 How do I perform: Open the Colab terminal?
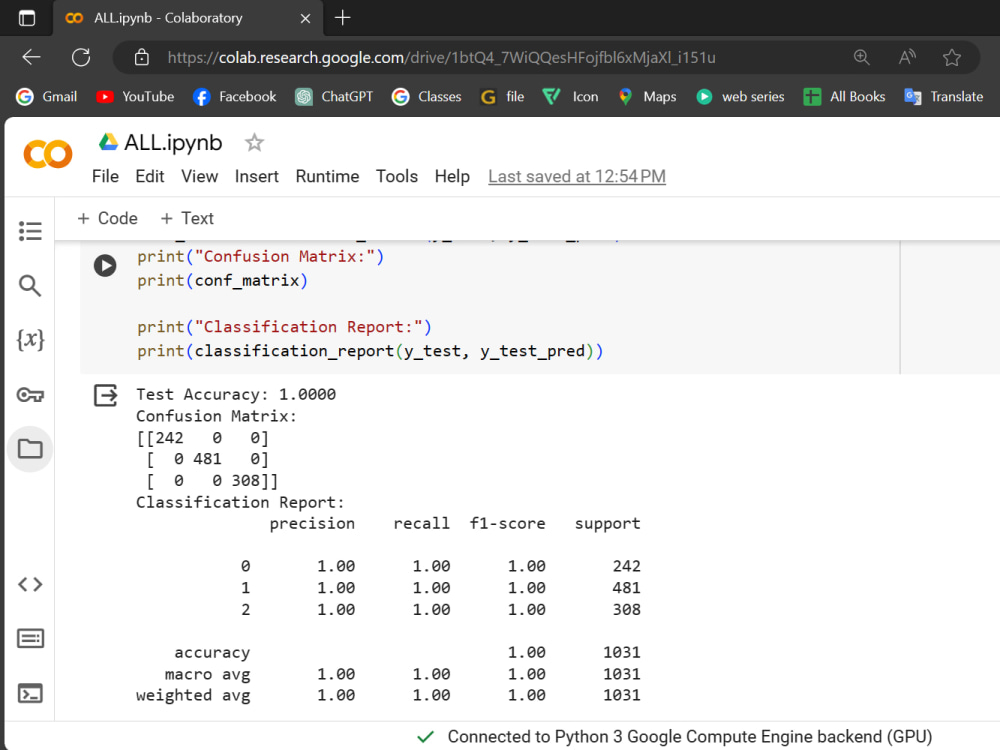coord(30,692)
